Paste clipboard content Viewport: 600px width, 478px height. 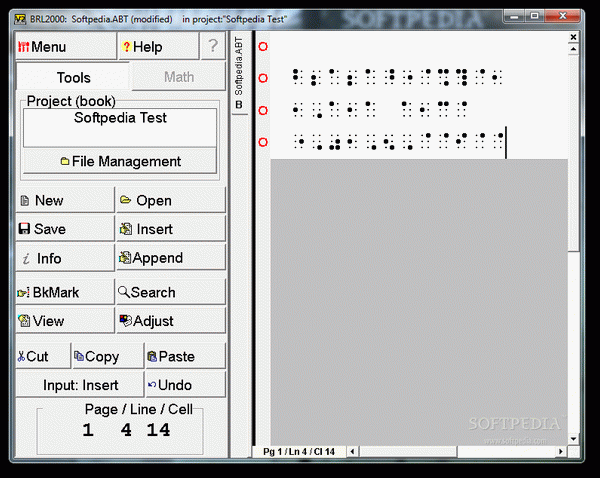coord(186,356)
